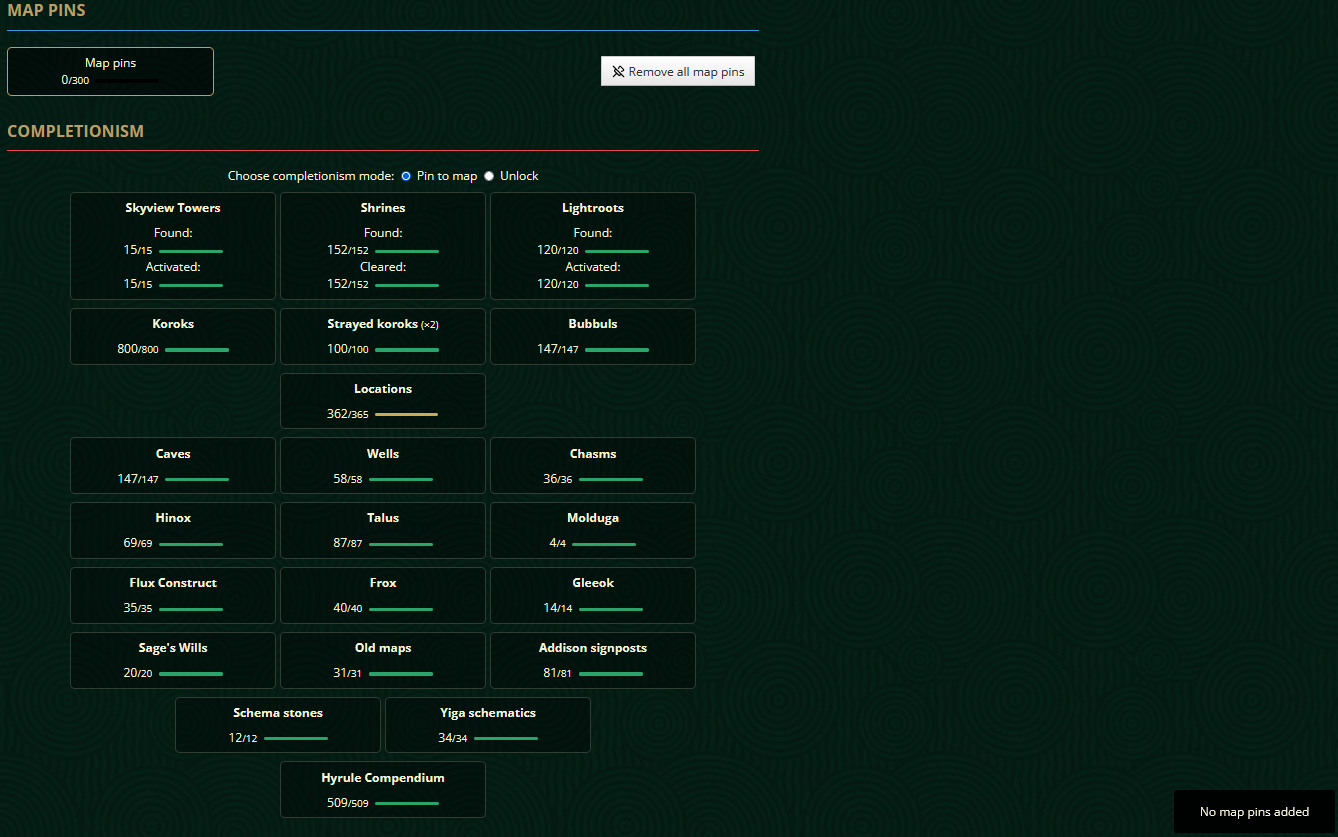Click the crossed pushpin icon
Viewport: 1338px width, 837px height.
point(618,70)
